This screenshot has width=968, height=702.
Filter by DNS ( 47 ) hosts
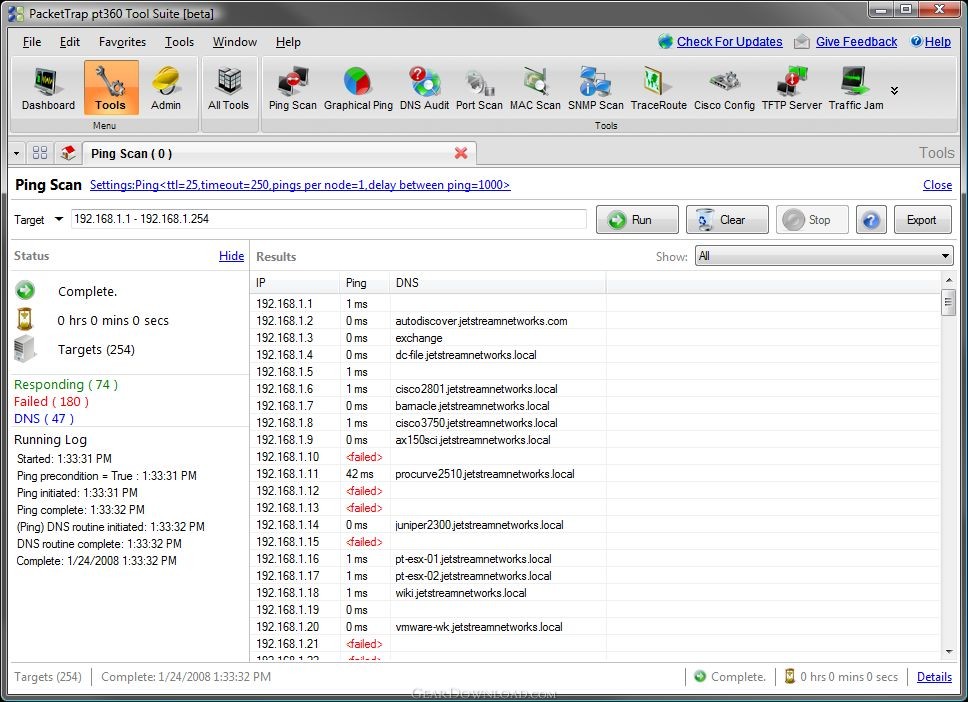coord(44,419)
